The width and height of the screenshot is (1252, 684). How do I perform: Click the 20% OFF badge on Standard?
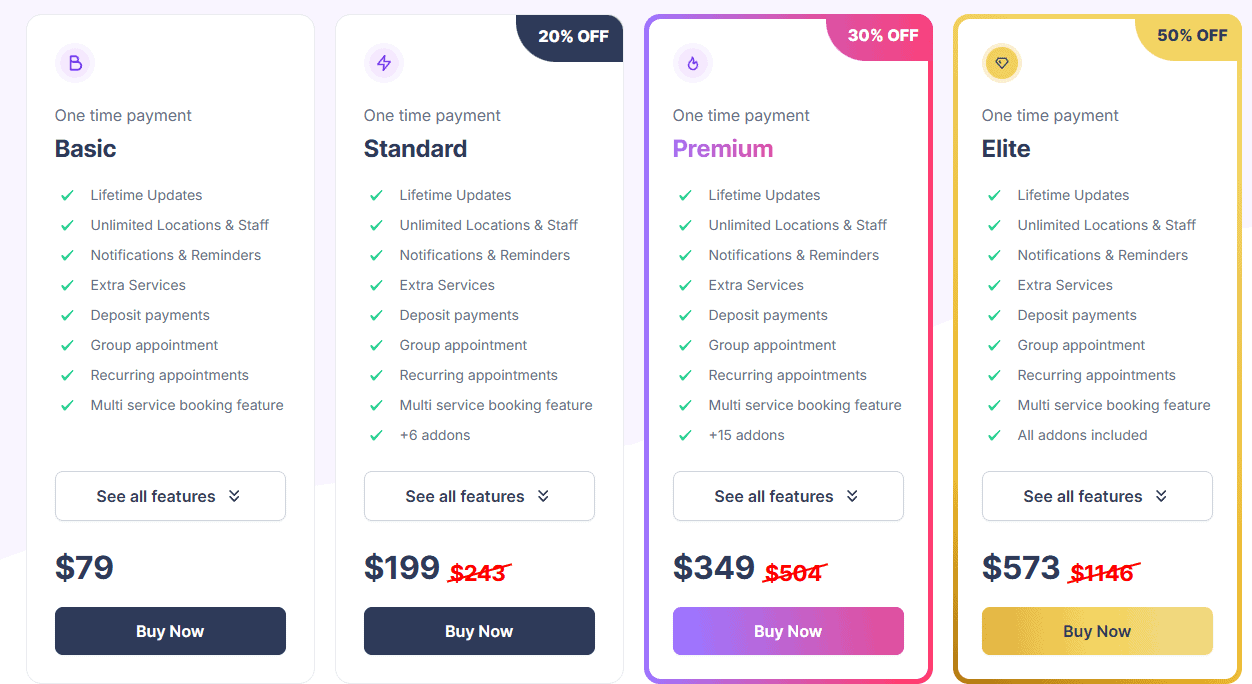pyautogui.click(x=575, y=36)
